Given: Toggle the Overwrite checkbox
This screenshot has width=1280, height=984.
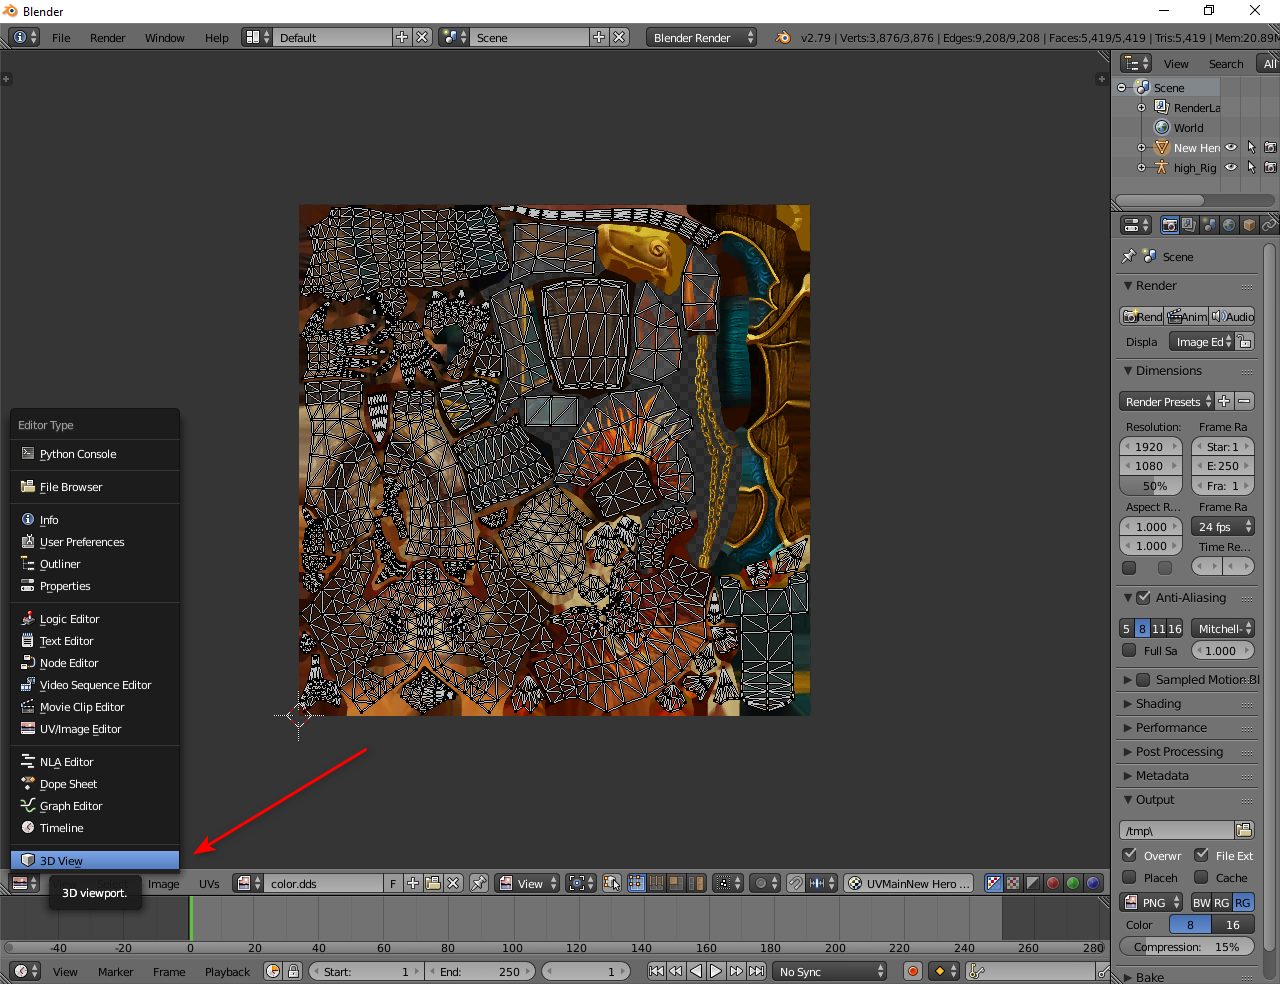Looking at the screenshot, I should click(x=1129, y=855).
